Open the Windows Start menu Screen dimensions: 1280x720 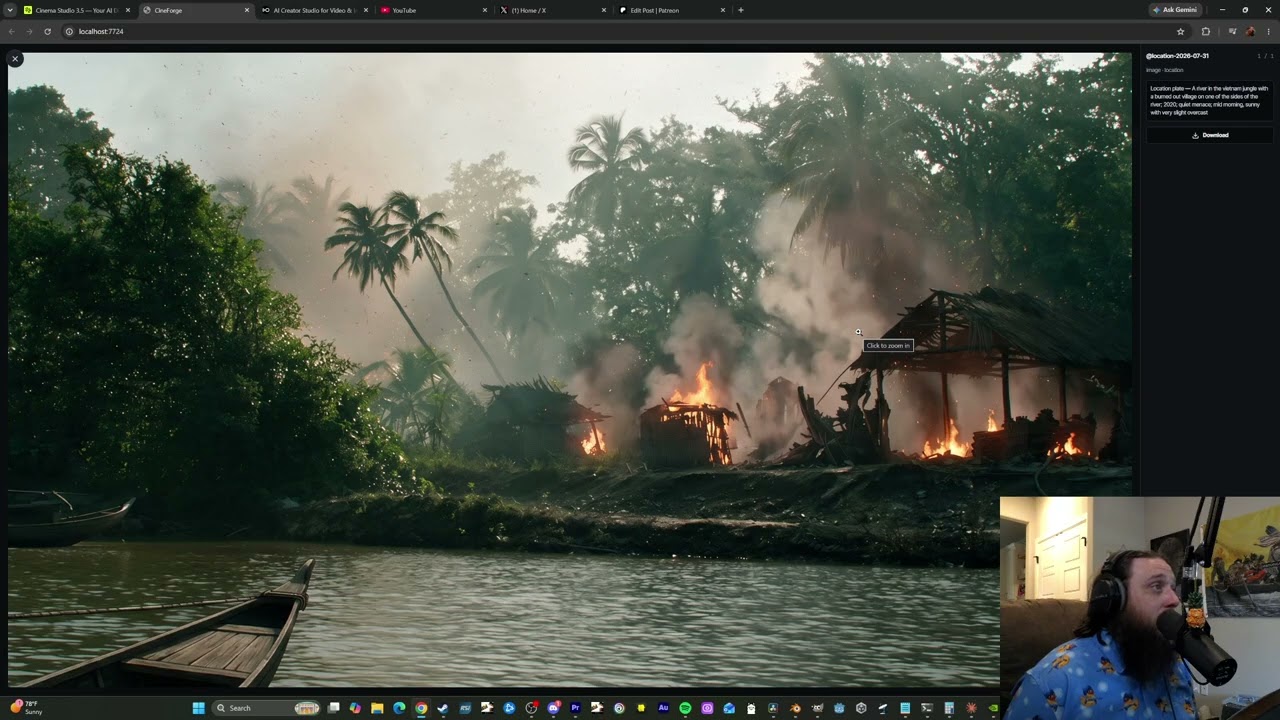[x=198, y=708]
